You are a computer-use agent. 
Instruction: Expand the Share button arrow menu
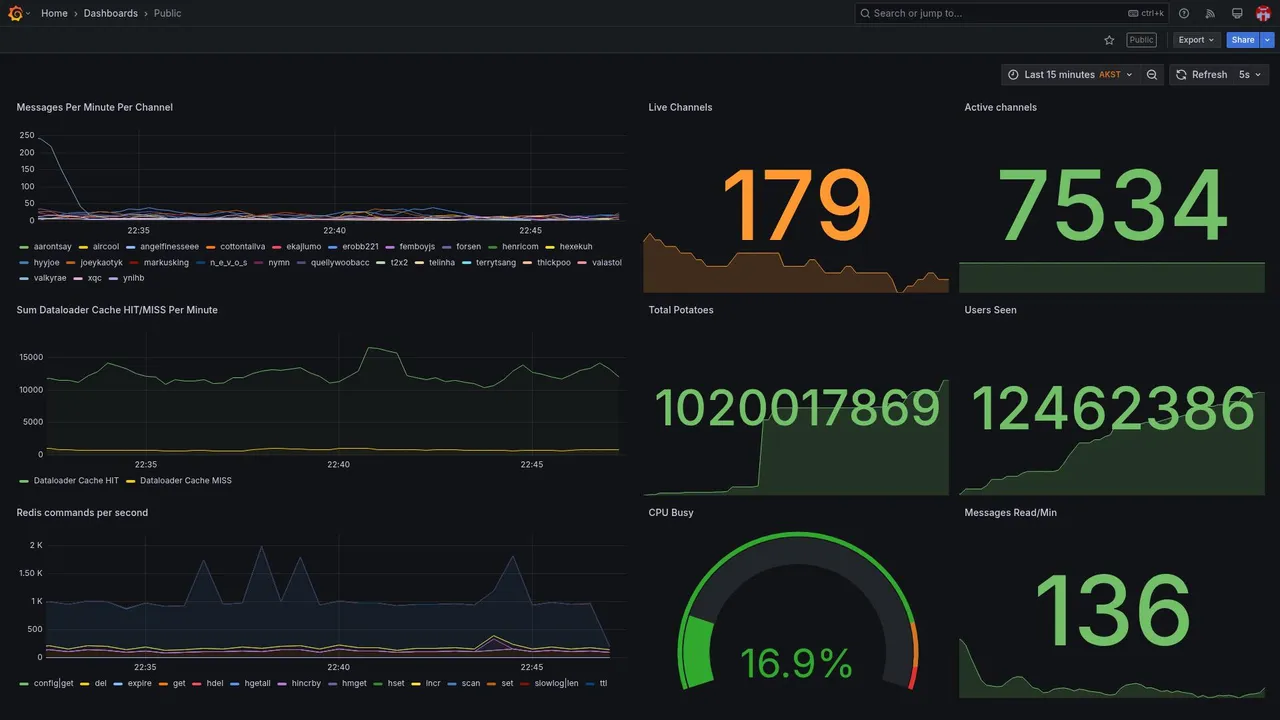(1267, 40)
